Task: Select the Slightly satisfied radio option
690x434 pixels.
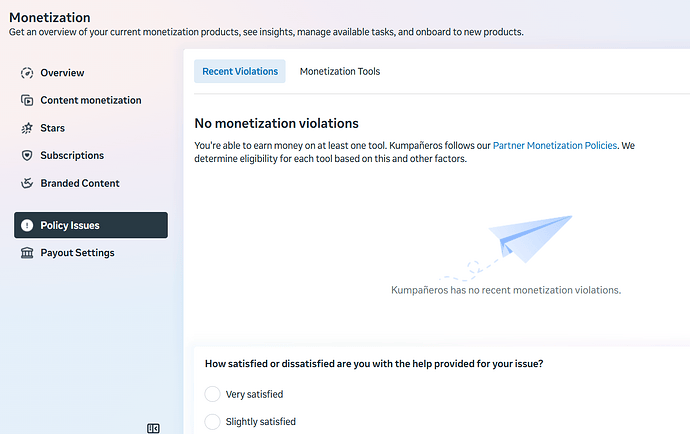Action: (x=212, y=422)
